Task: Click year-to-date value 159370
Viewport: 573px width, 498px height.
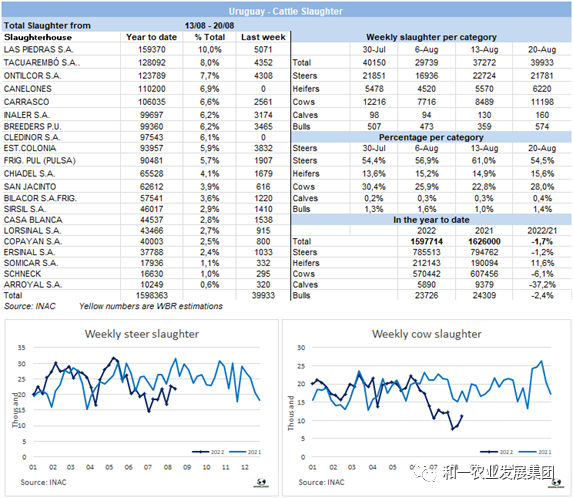Action: point(152,49)
